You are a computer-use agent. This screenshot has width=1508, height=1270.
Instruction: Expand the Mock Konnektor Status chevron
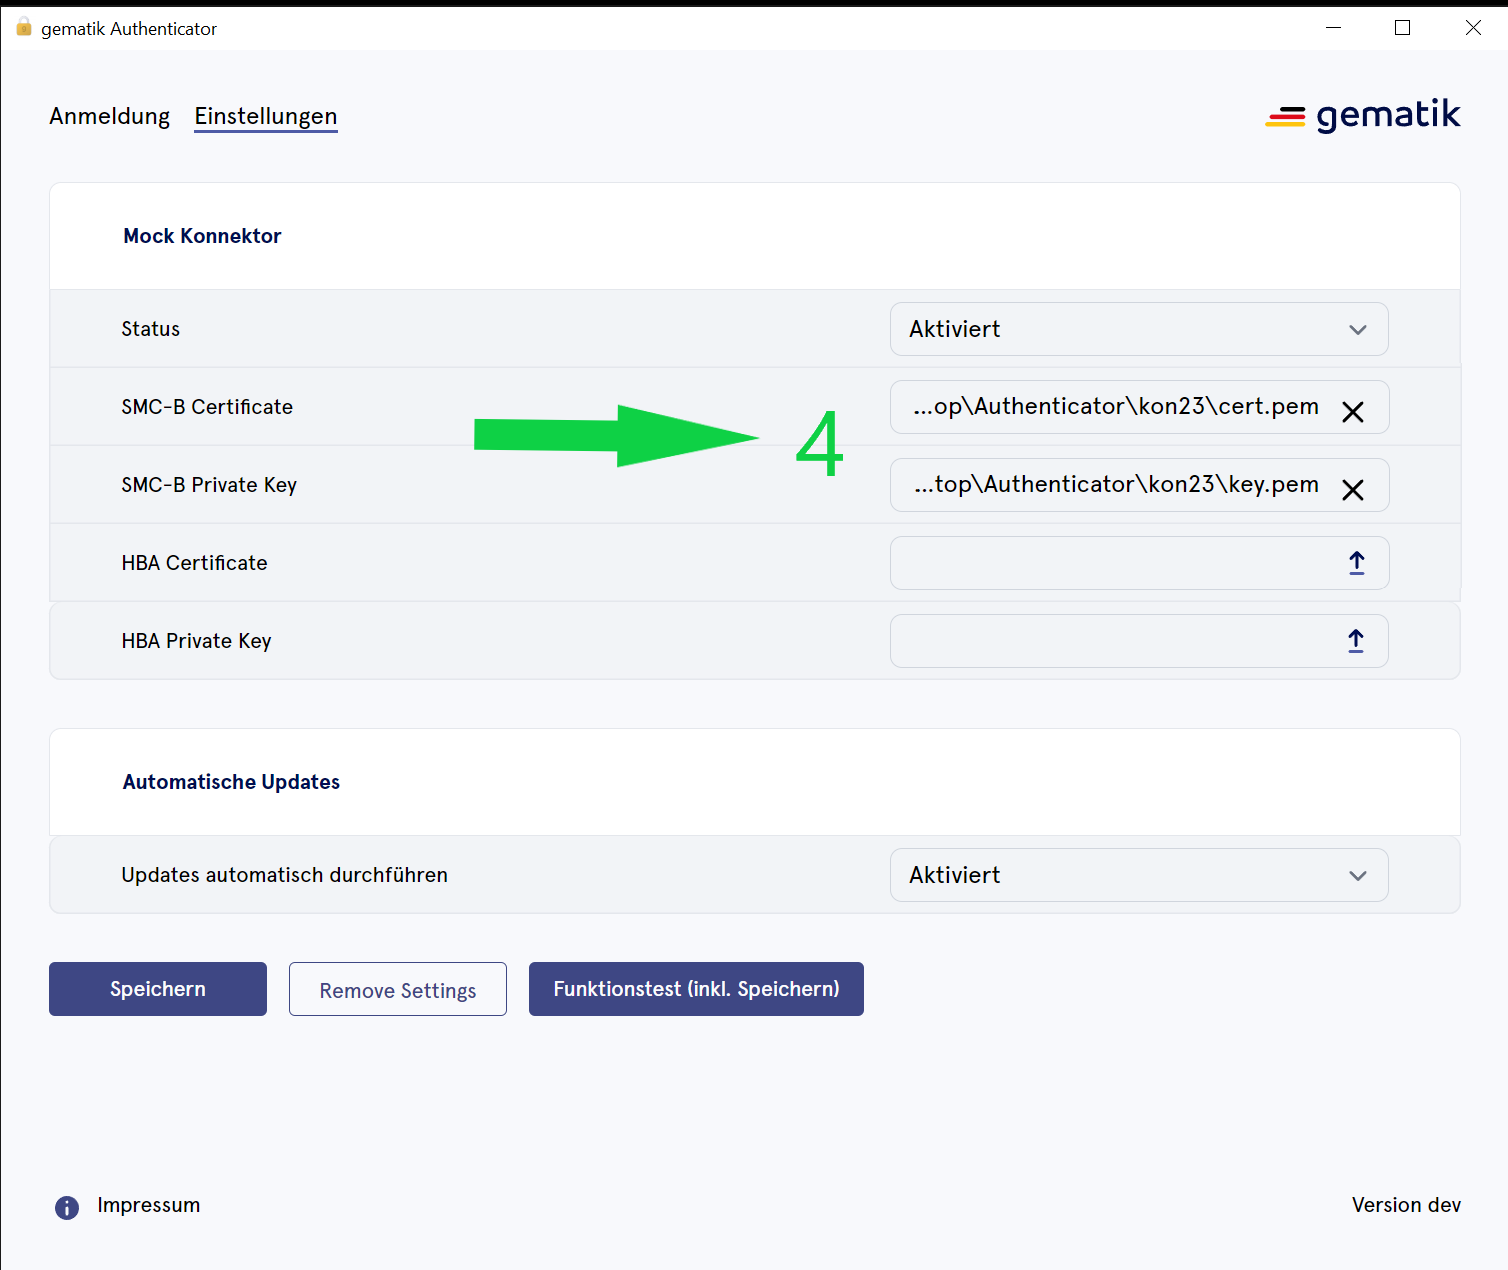coord(1357,330)
